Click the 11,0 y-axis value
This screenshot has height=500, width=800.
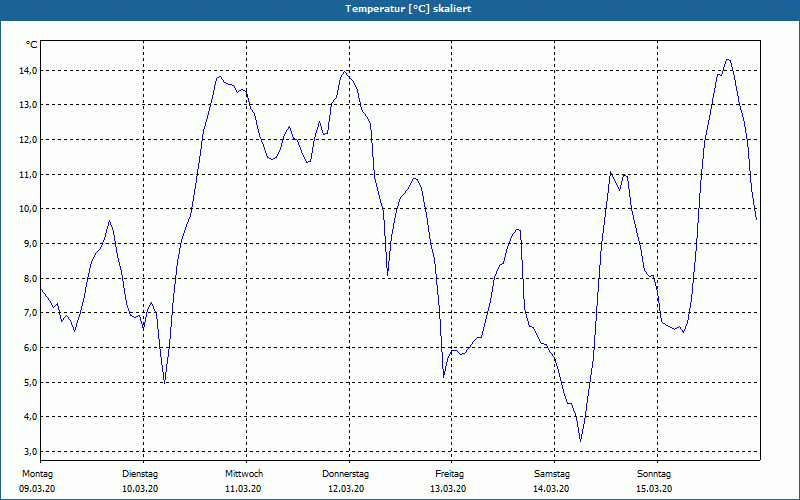click(29, 174)
